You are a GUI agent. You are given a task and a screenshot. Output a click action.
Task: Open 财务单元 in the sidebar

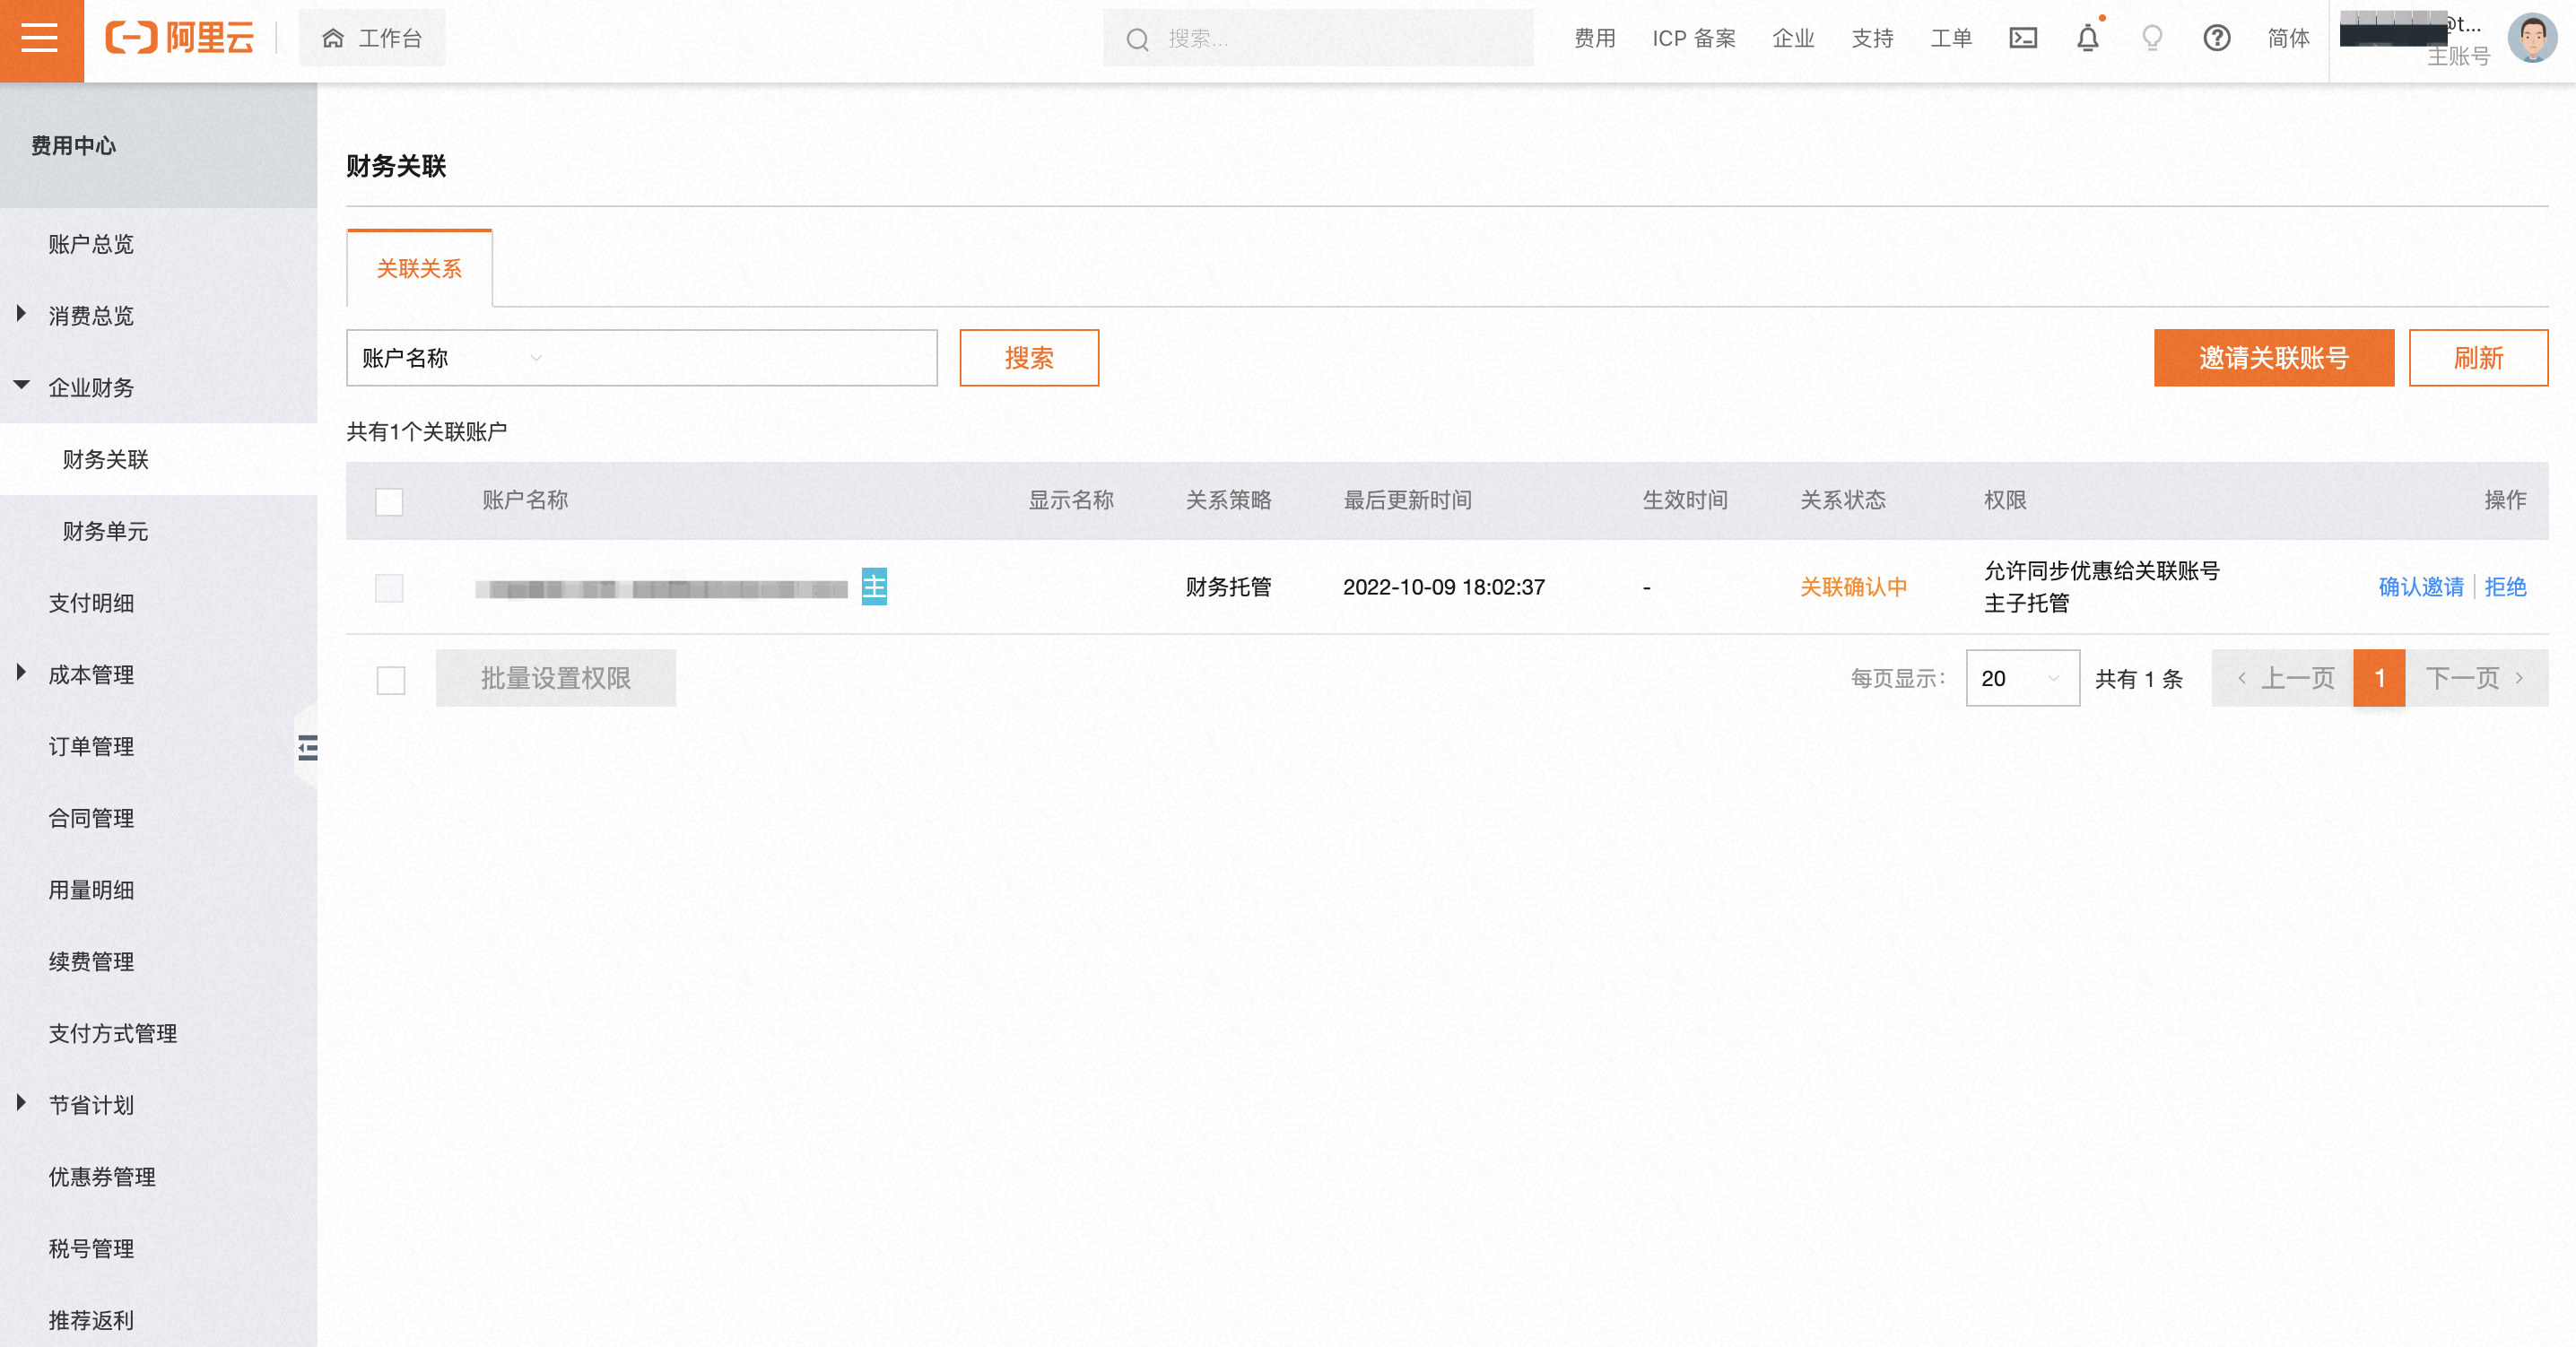click(x=105, y=531)
